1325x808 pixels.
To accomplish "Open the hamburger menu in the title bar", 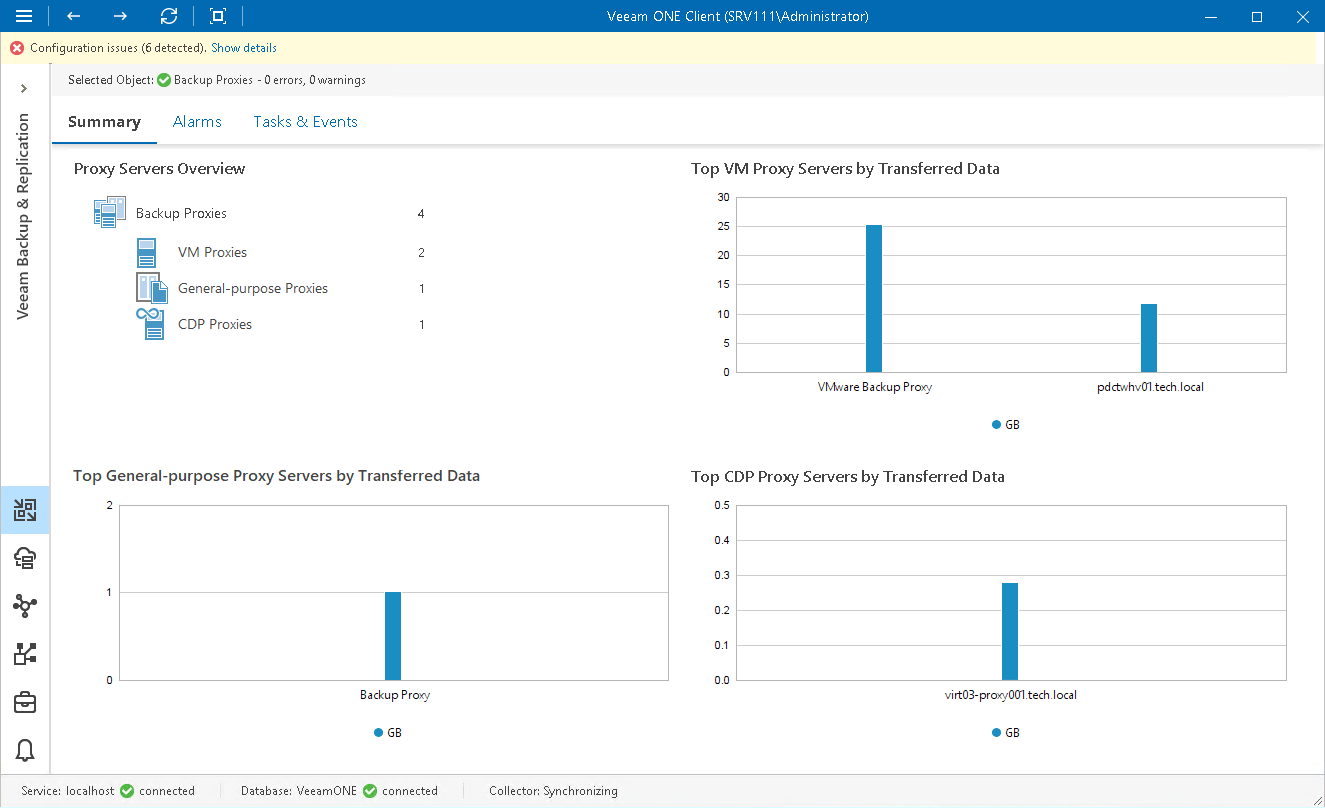I will coord(24,16).
